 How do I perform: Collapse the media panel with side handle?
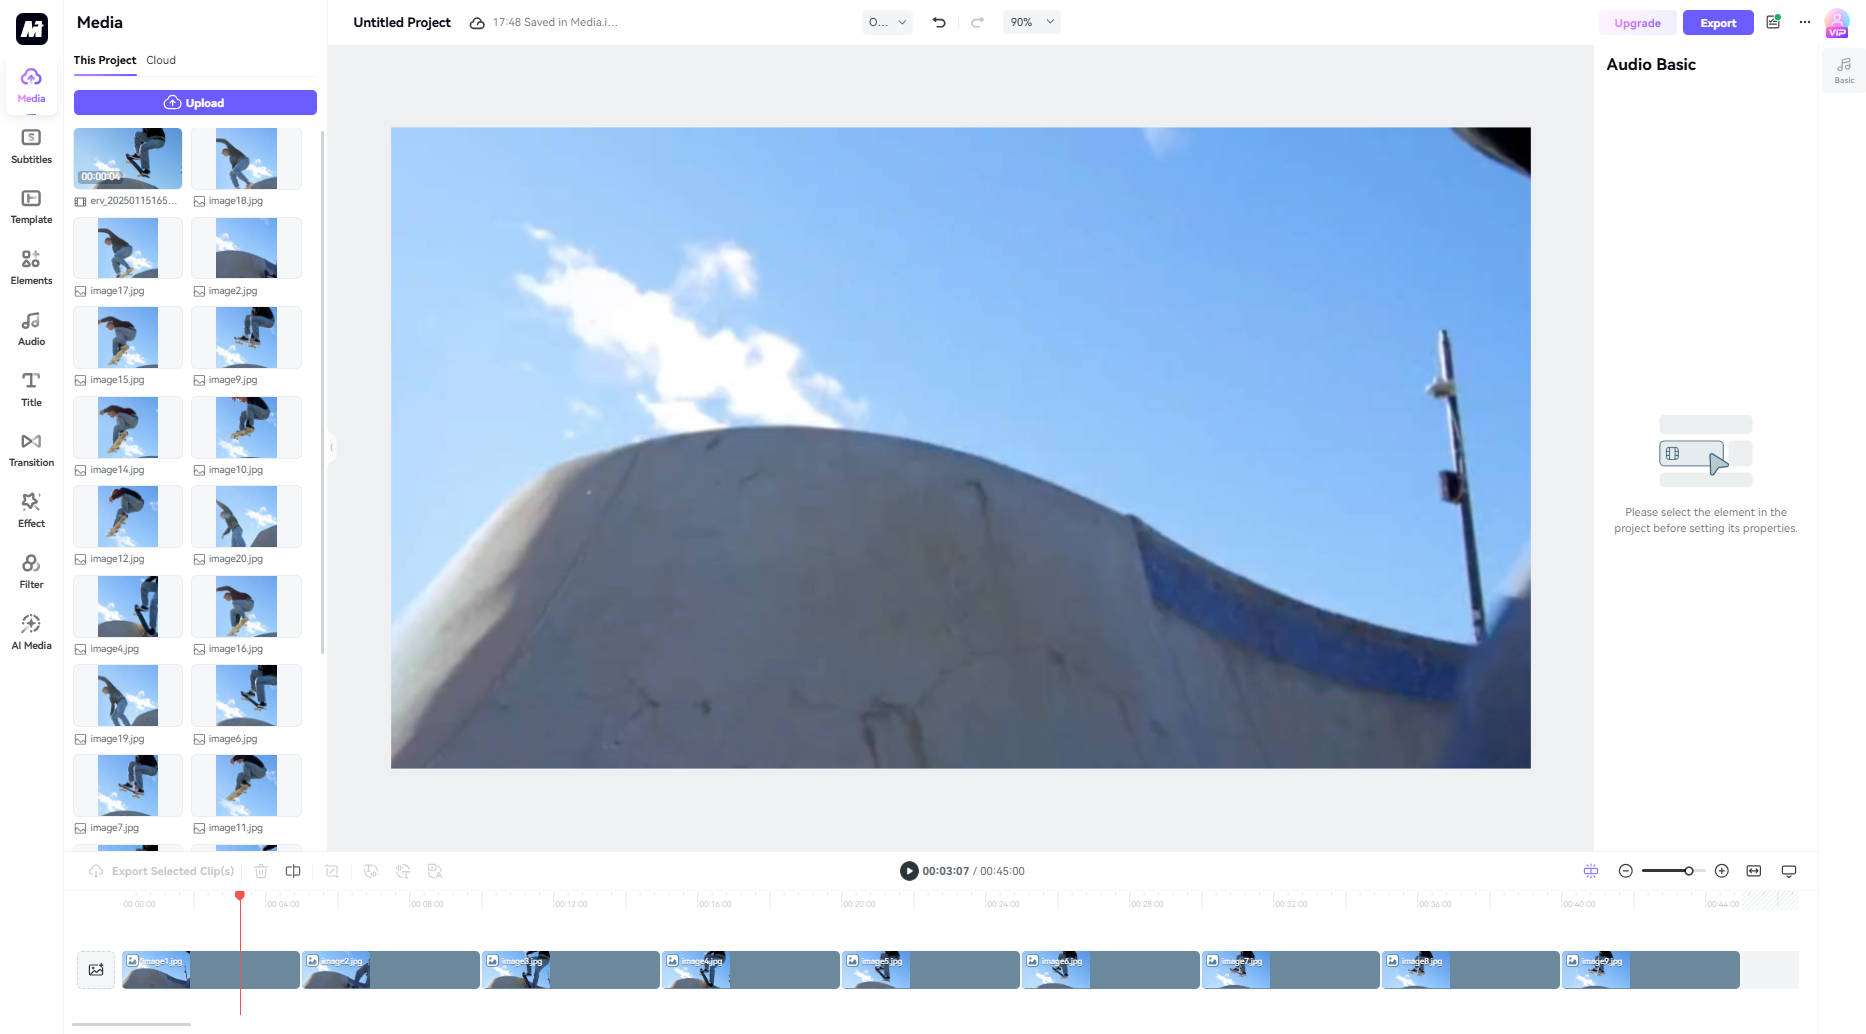pyautogui.click(x=331, y=447)
